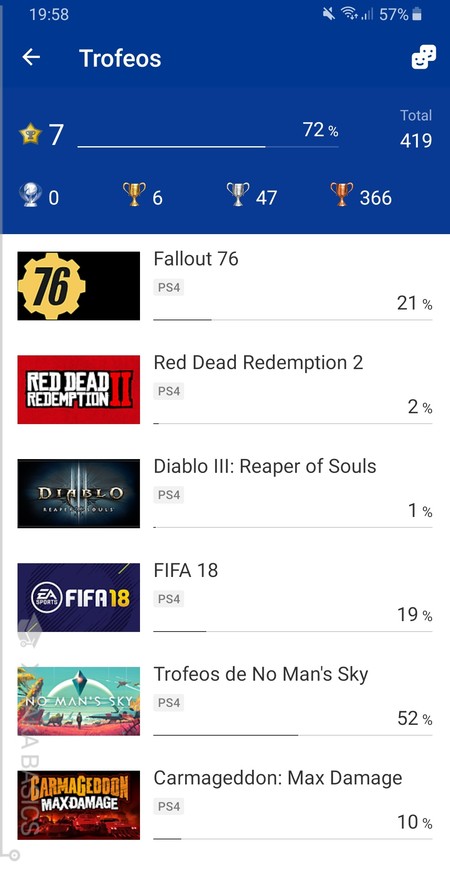Tap the gold trophy icon
450x869 pixels.
134,195
